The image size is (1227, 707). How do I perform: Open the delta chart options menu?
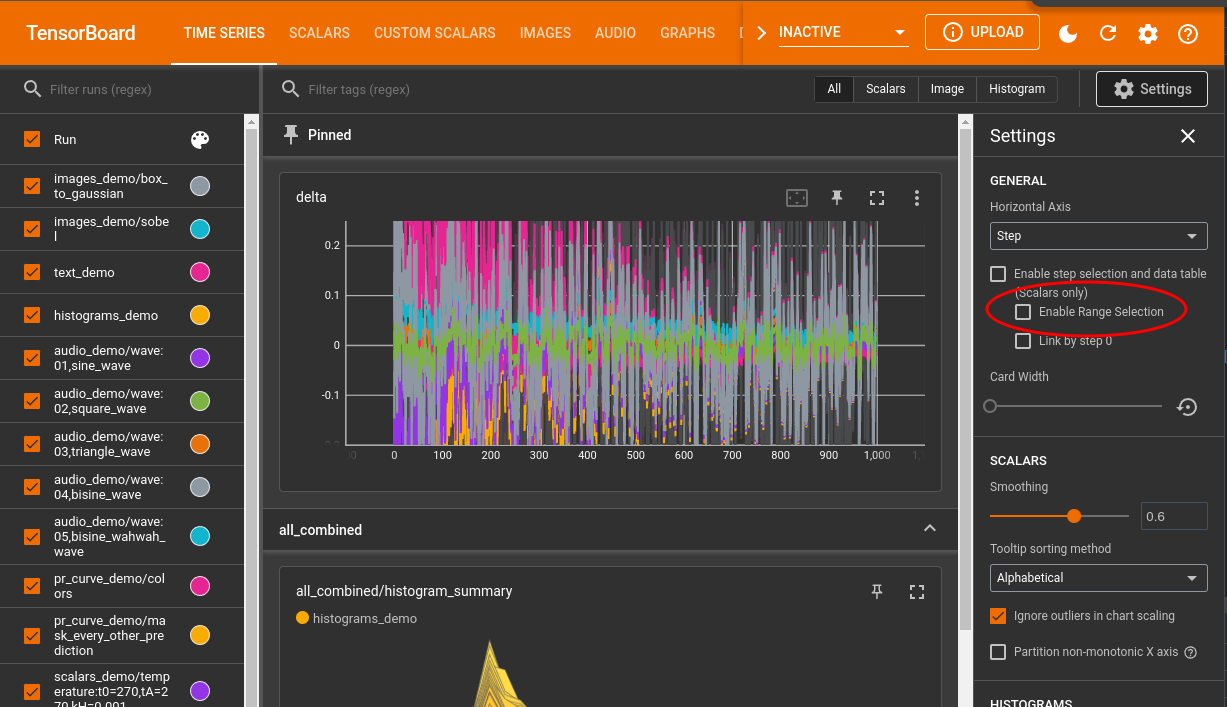tap(917, 197)
